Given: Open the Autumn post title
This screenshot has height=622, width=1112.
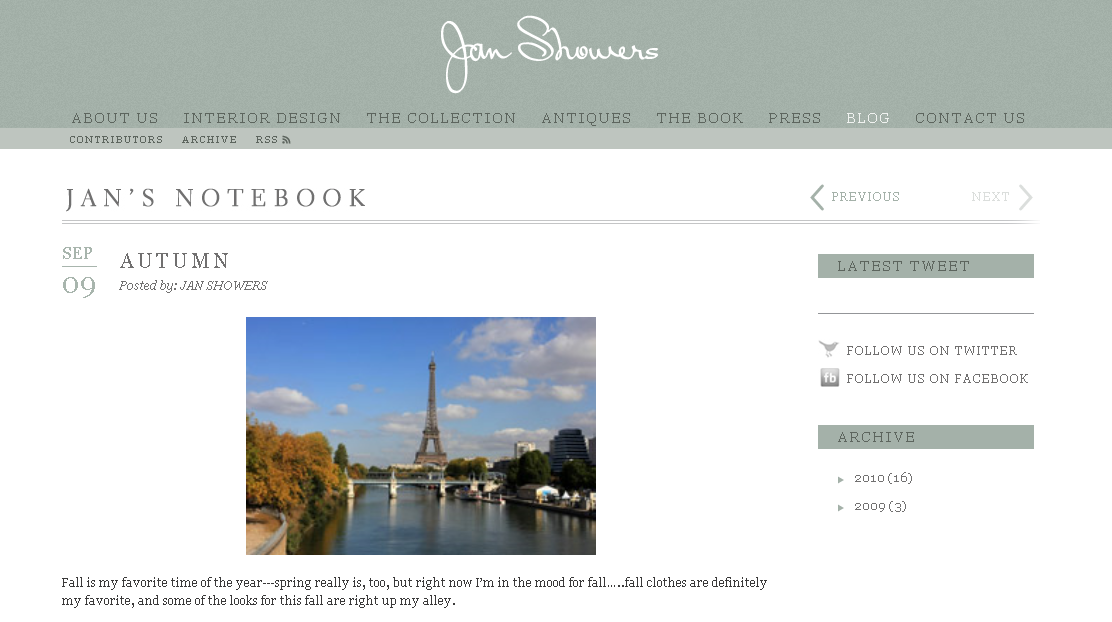Looking at the screenshot, I should [174, 261].
